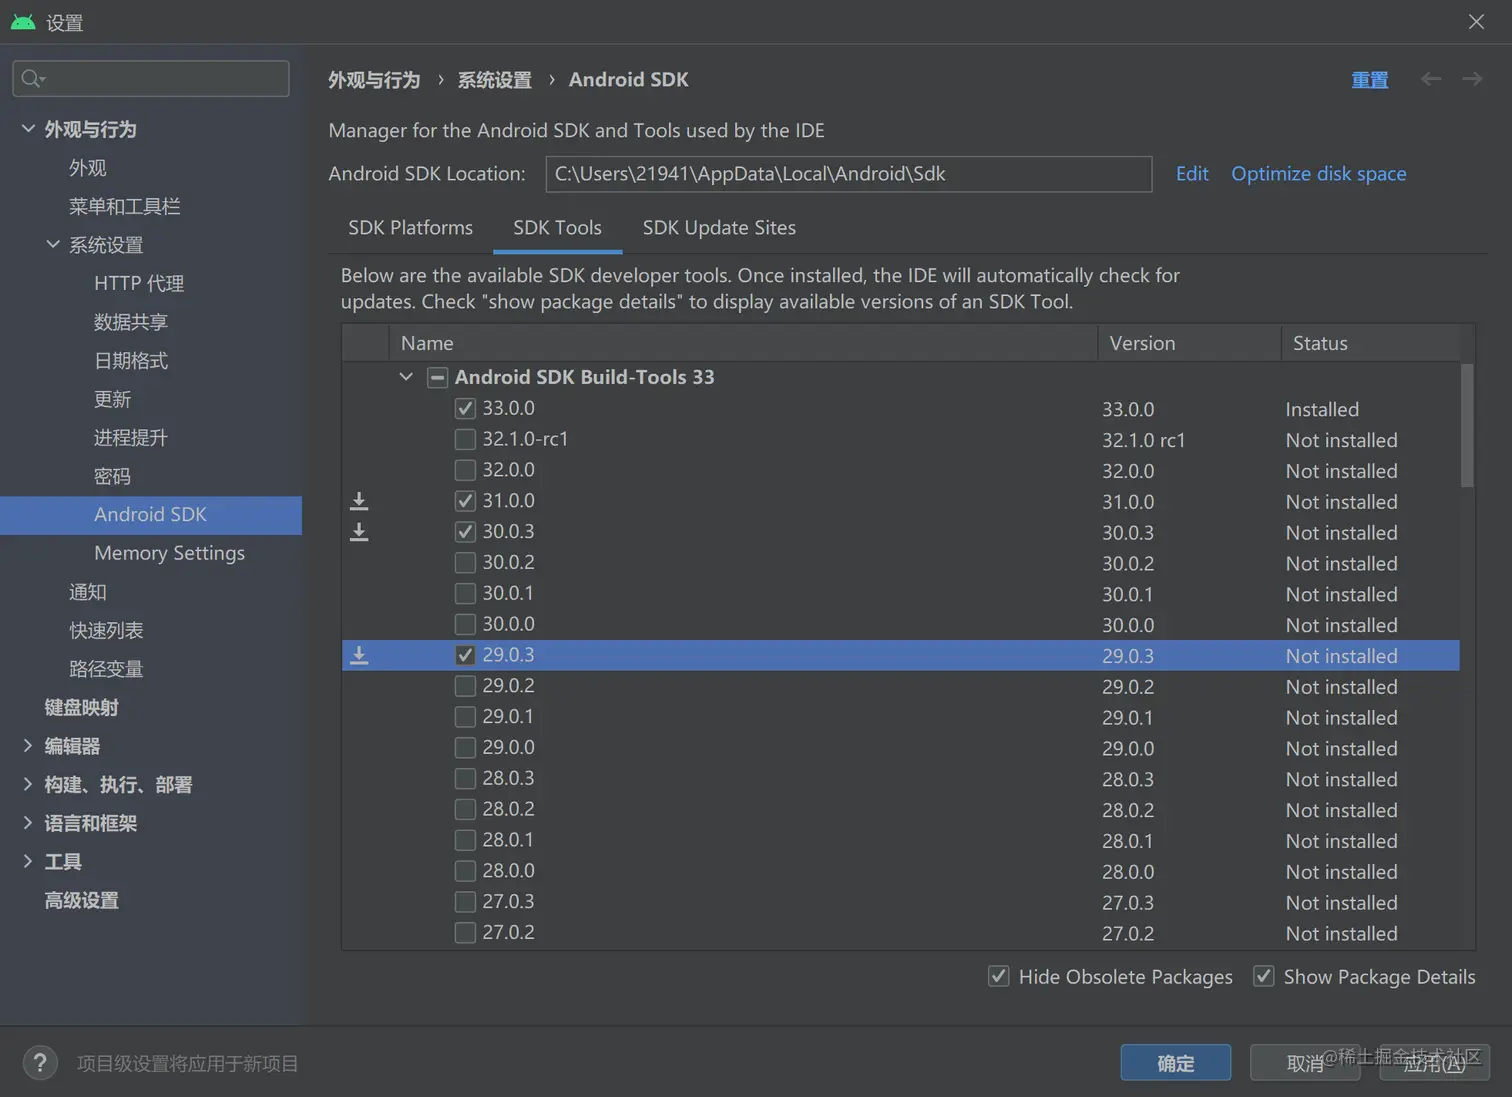The width and height of the screenshot is (1512, 1097).
Task: Uncheck Hide Obsolete Packages
Action: coord(998,977)
